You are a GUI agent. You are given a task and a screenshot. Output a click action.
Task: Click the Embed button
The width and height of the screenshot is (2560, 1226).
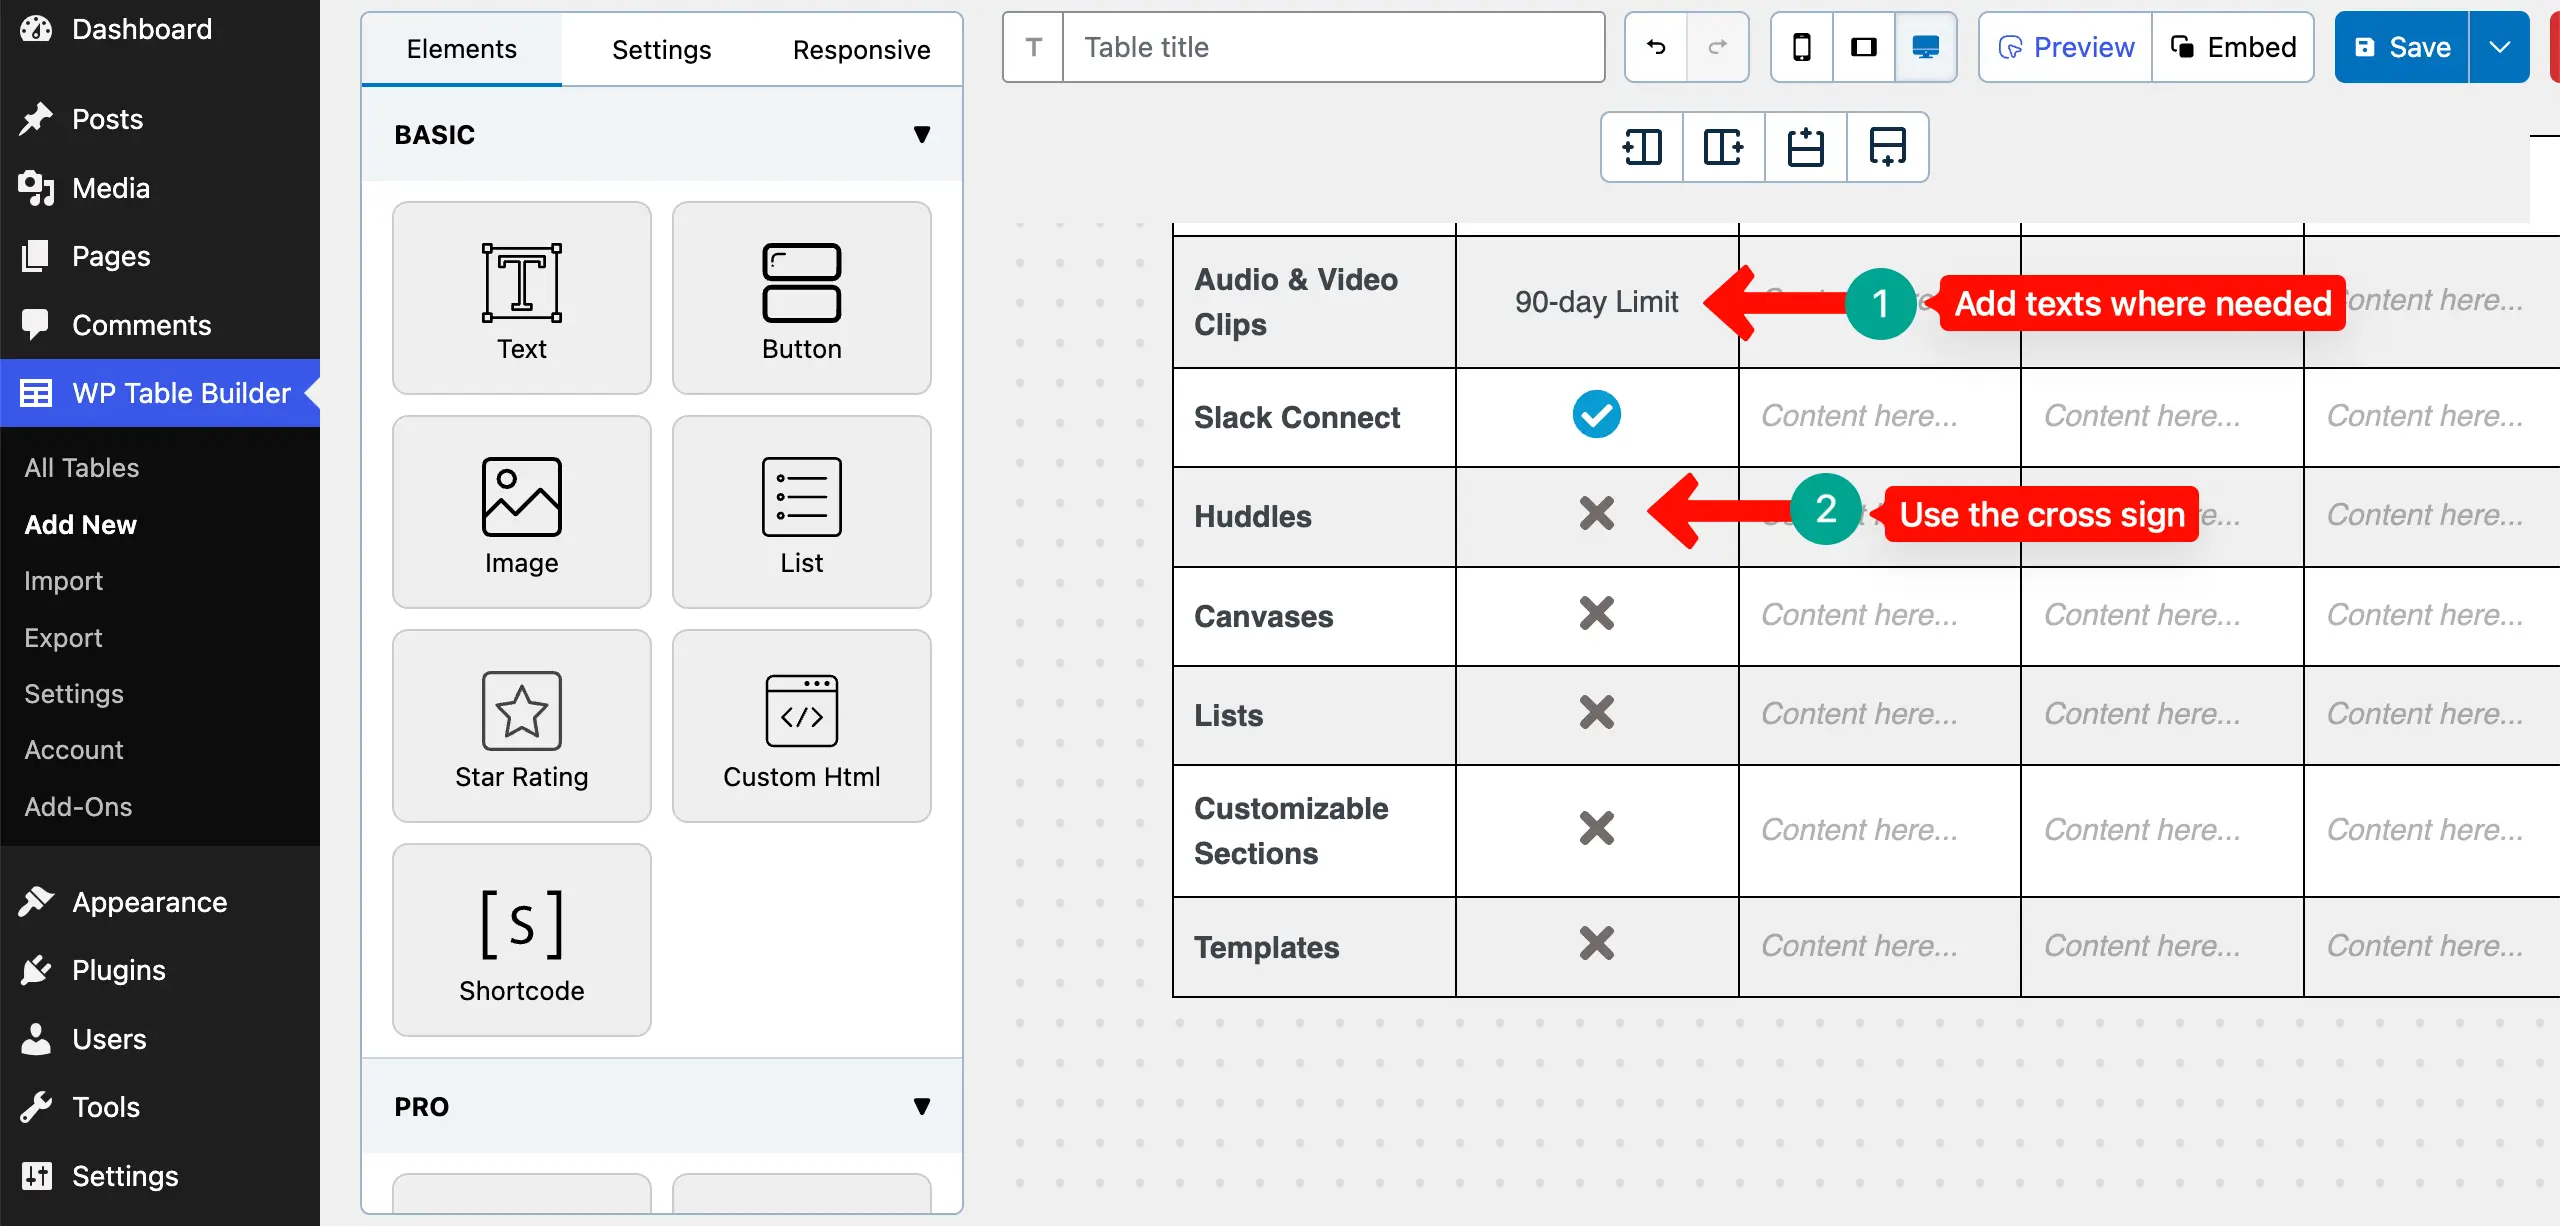coord(2233,47)
